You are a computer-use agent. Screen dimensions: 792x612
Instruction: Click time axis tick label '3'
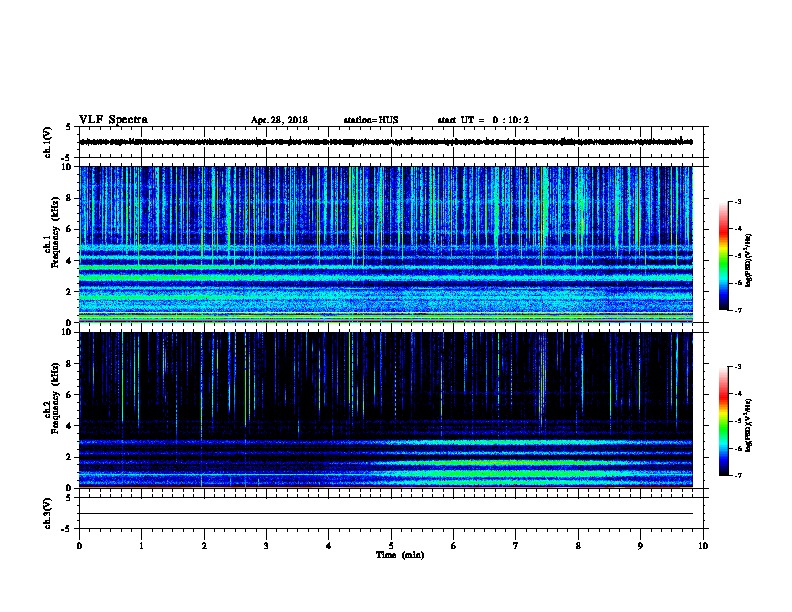pos(266,546)
